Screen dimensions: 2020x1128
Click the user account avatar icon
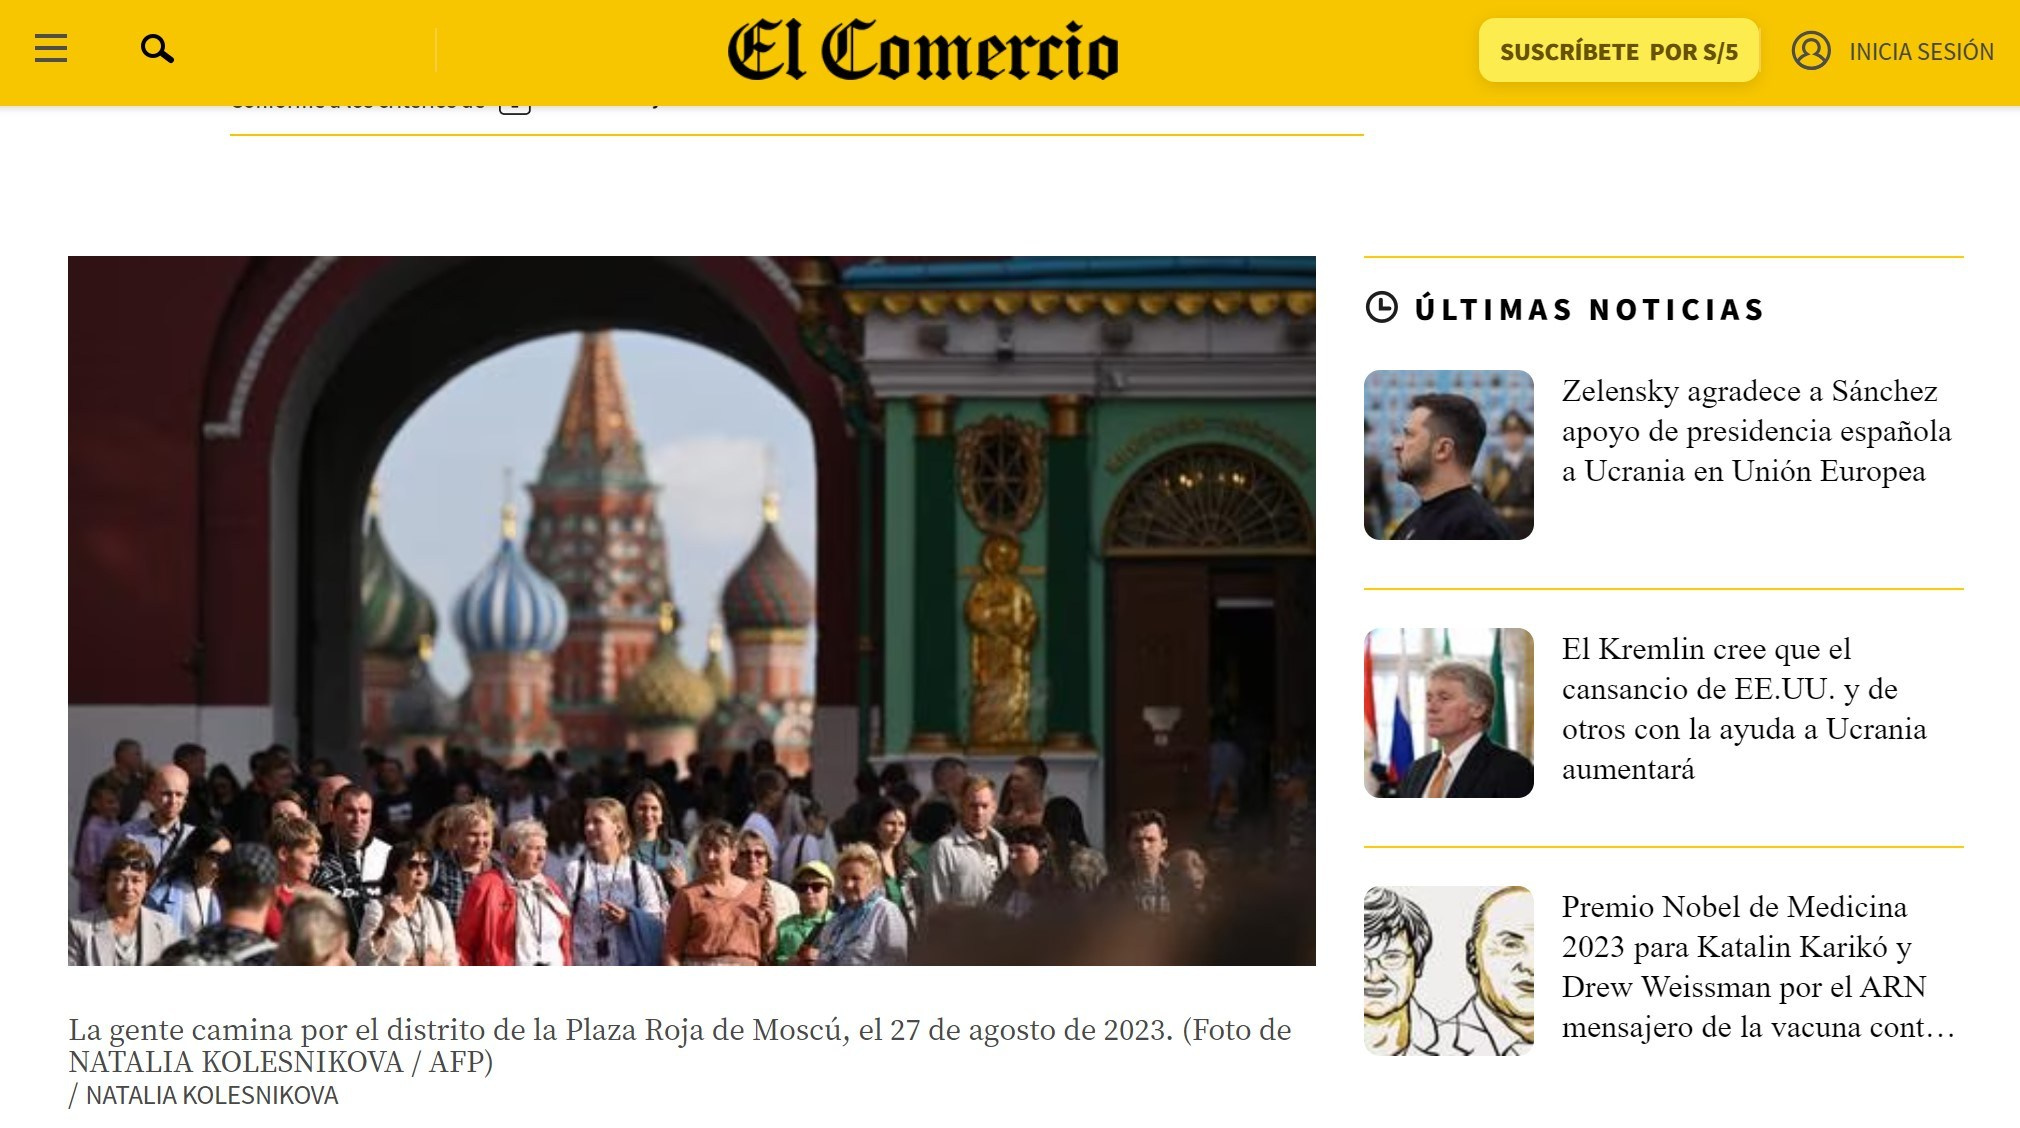tap(1811, 51)
